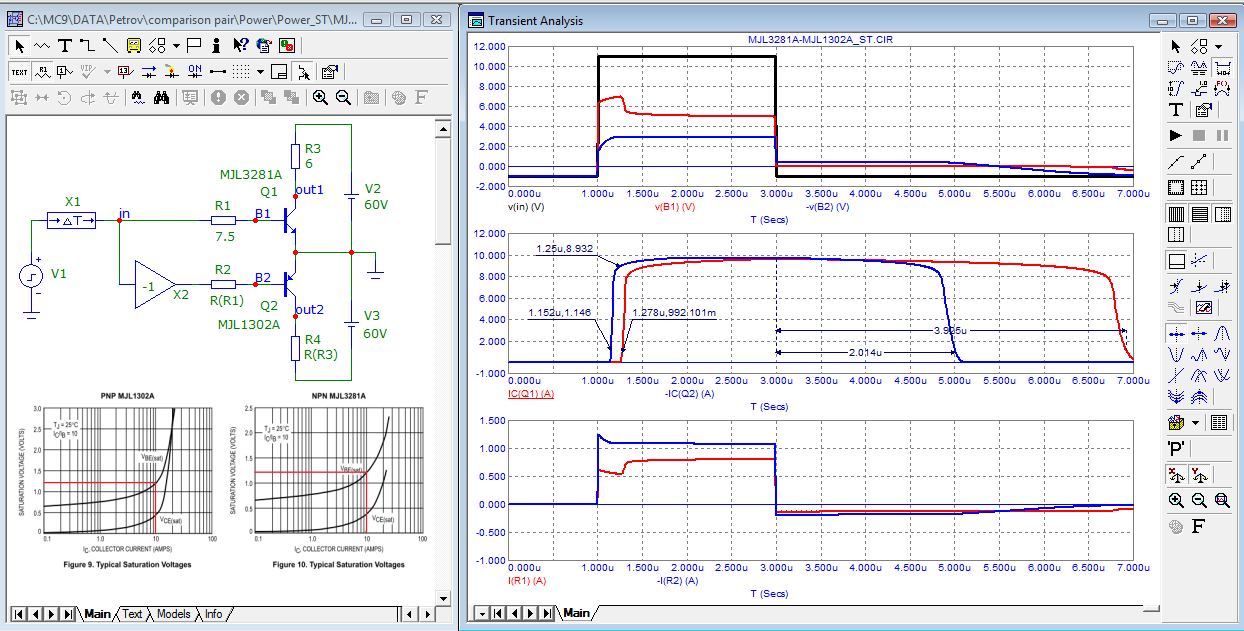The height and width of the screenshot is (631, 1244).
Task: Toggle the TEXT grid text display button
Action: click(19, 71)
